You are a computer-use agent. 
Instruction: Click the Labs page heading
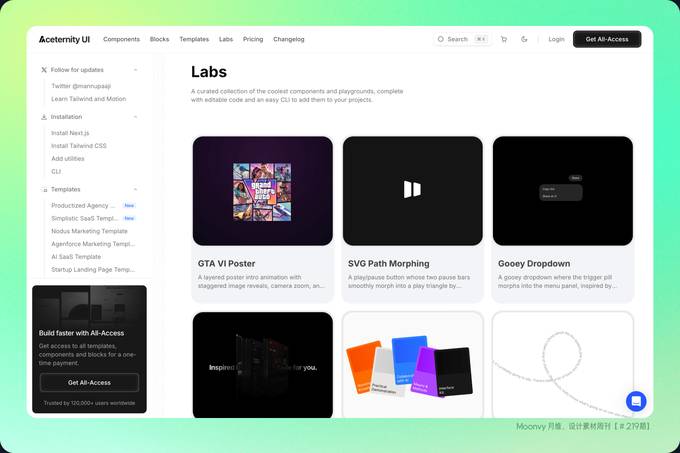click(209, 72)
